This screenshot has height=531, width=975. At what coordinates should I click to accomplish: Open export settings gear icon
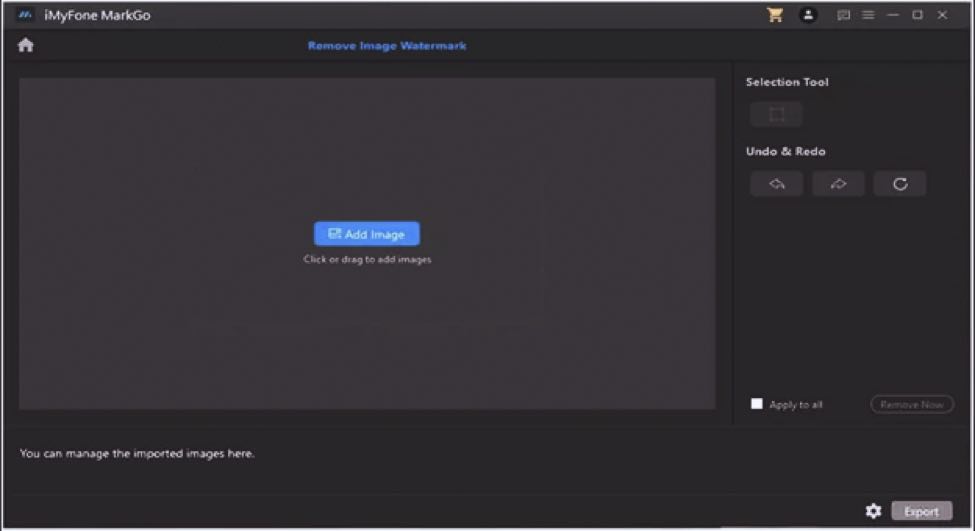873,511
